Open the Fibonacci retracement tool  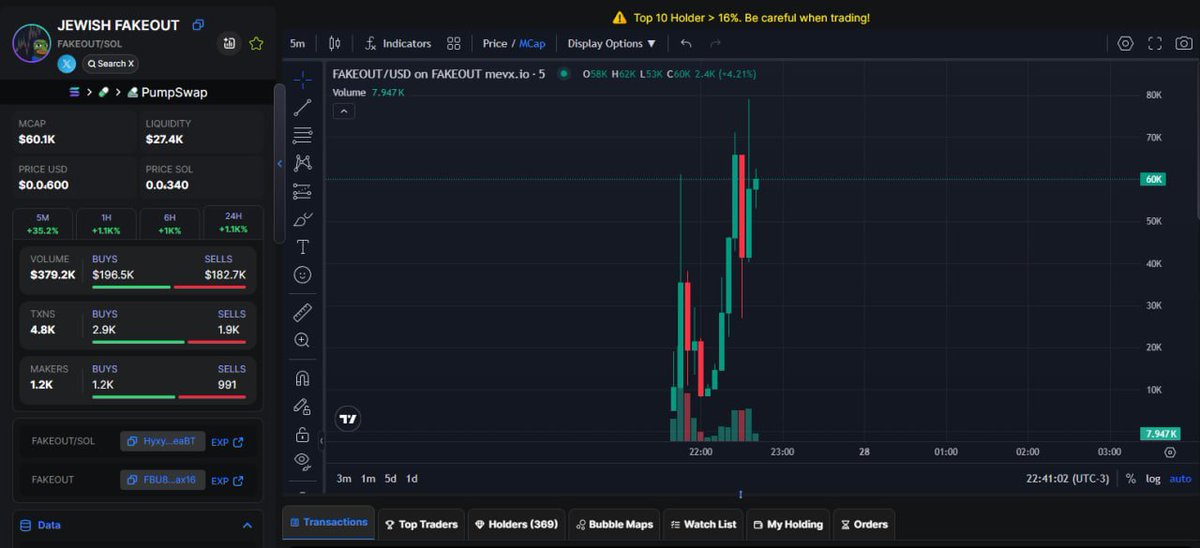302,135
